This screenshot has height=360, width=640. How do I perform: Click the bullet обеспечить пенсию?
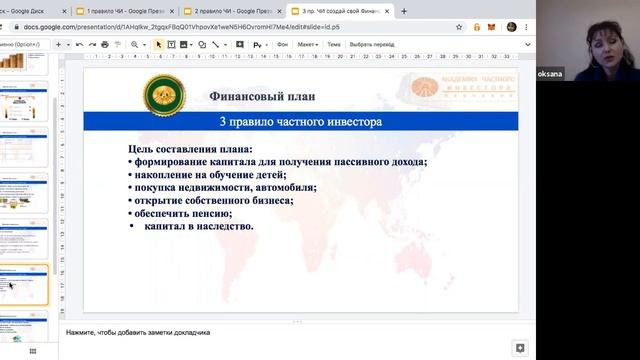pos(180,213)
